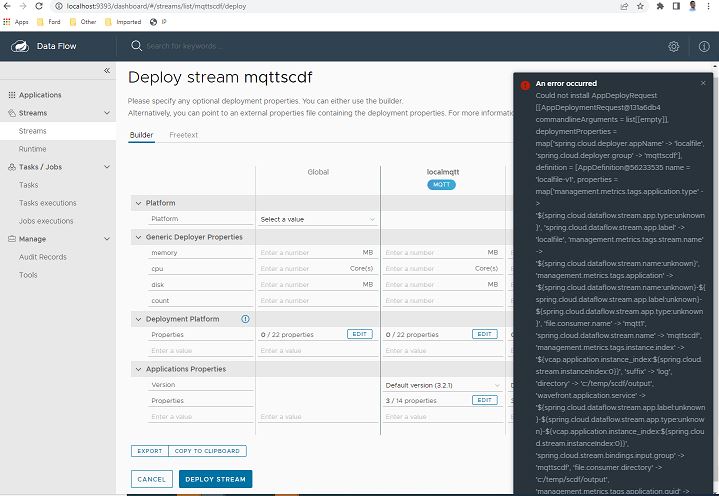The image size is (719, 496).
Task: Click the browser forward arrow
Action: [x=22, y=6]
